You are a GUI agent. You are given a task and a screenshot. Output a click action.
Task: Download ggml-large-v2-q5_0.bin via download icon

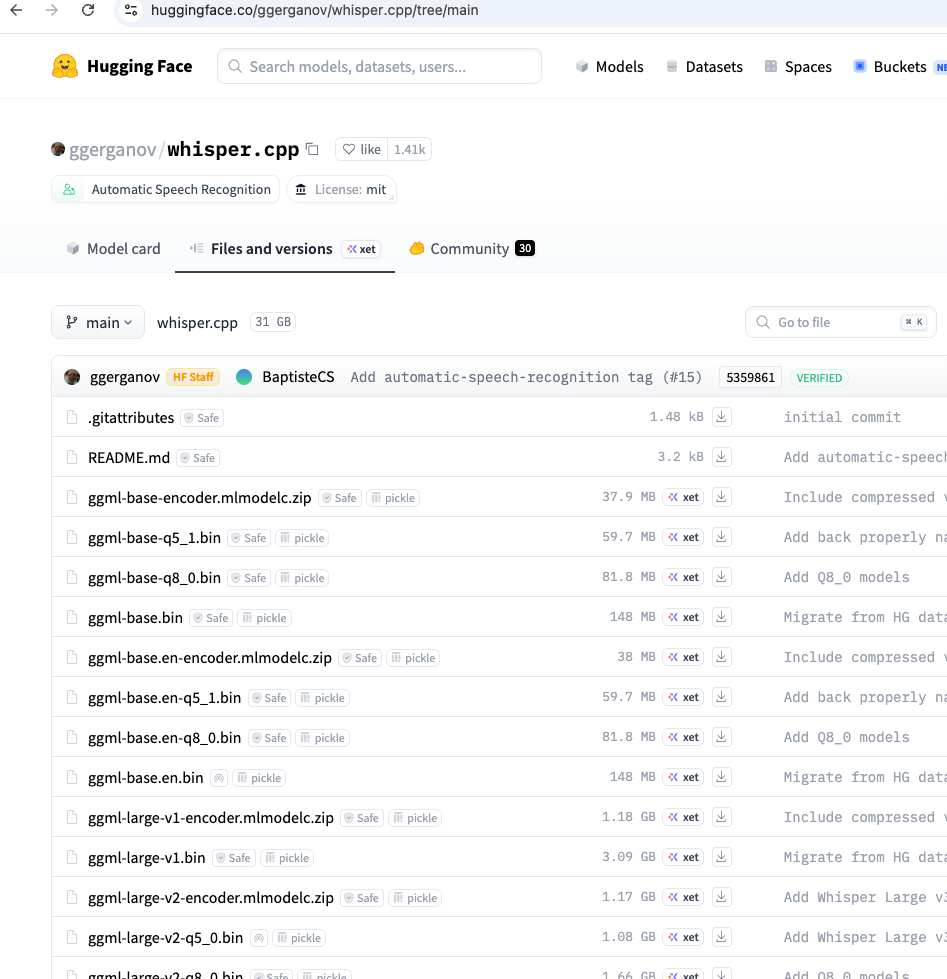tap(722, 937)
